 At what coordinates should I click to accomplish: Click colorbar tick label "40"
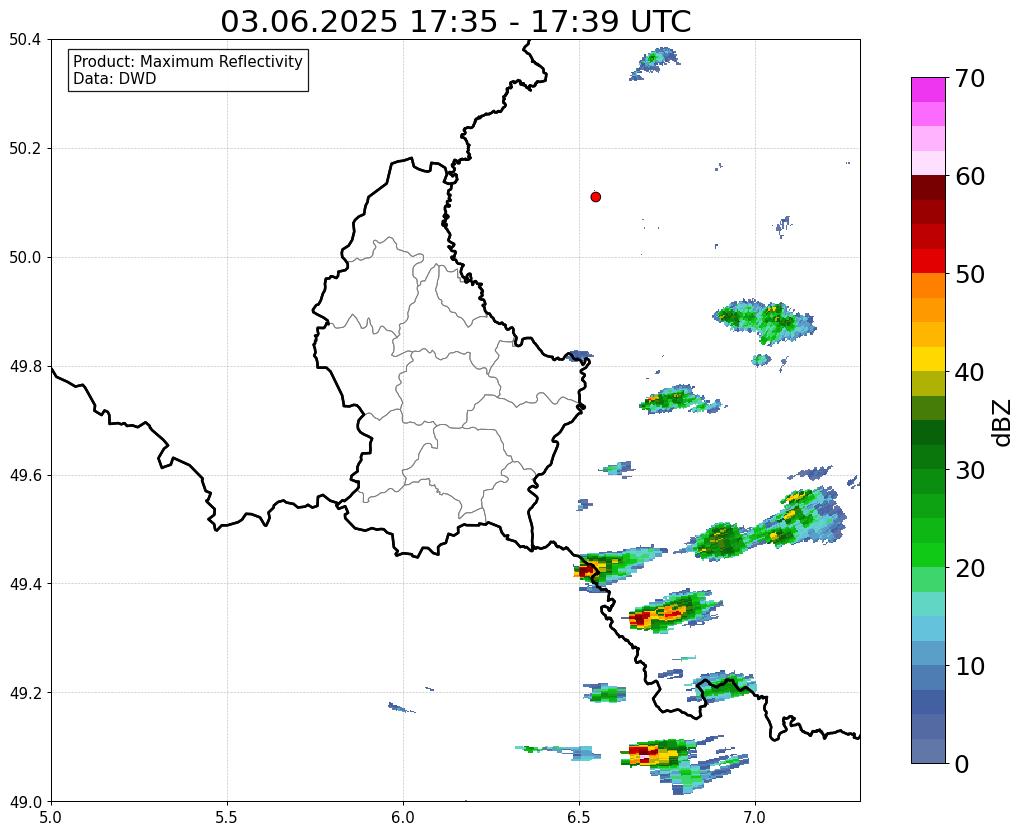[x=970, y=372]
